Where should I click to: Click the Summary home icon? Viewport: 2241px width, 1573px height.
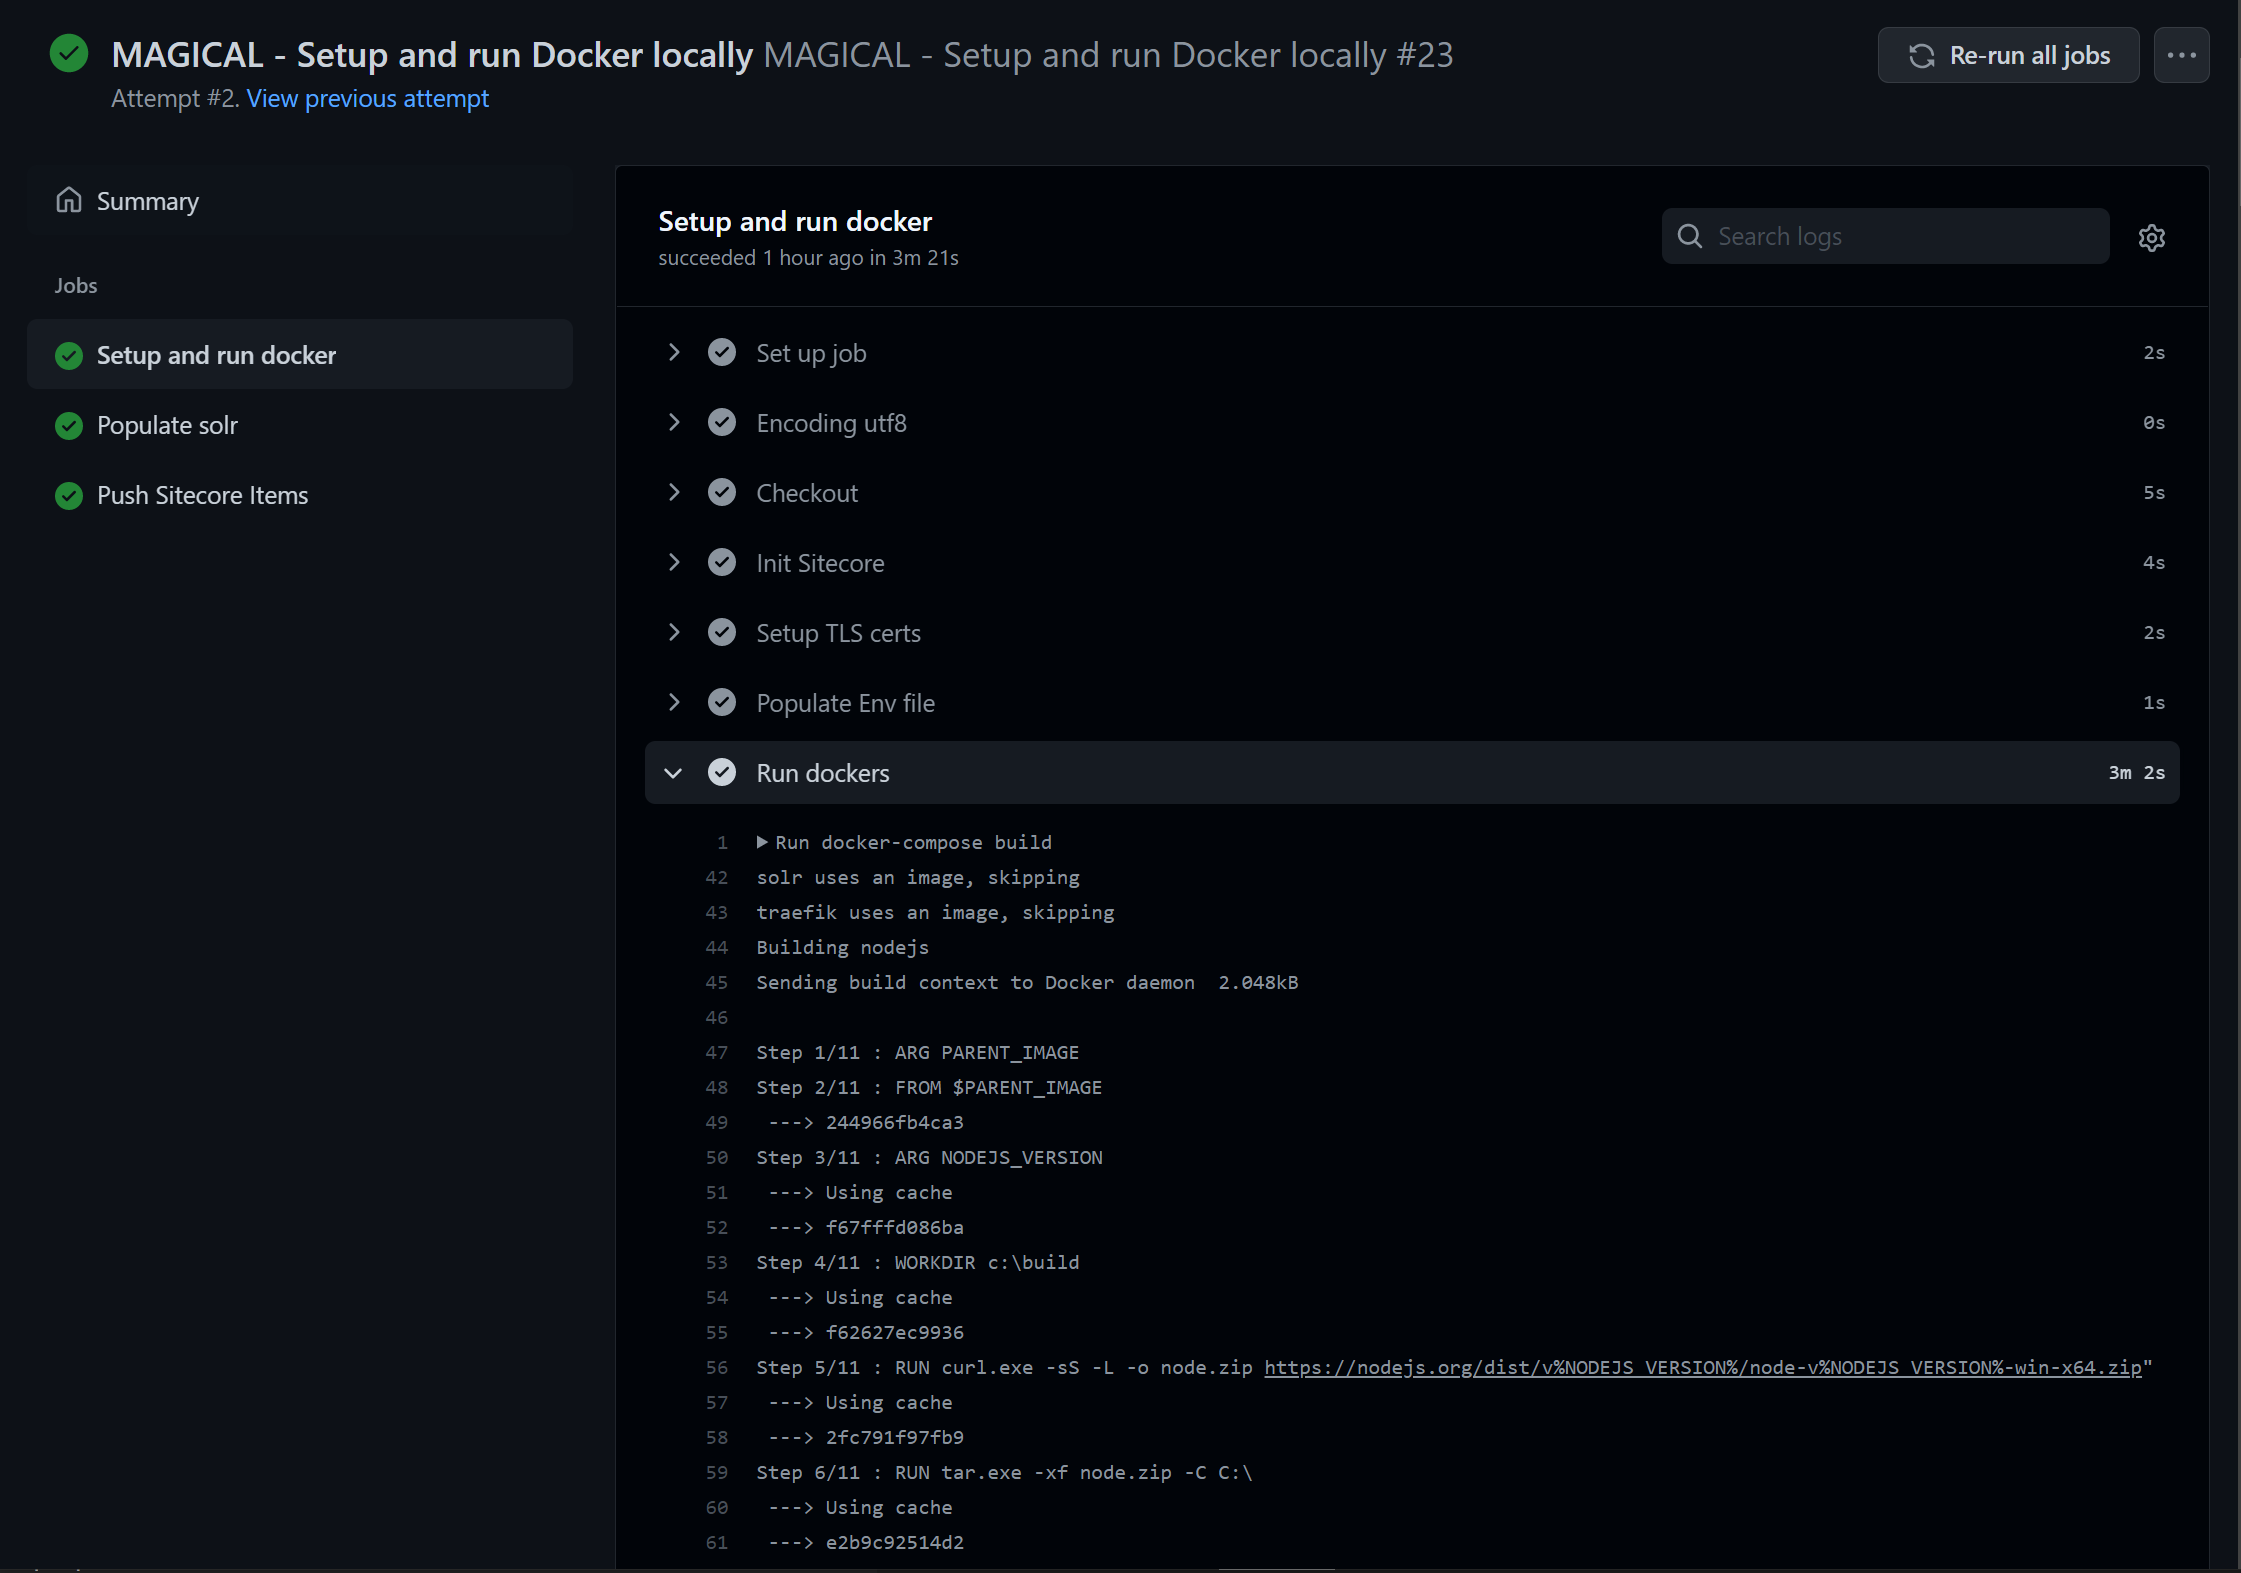click(x=69, y=200)
